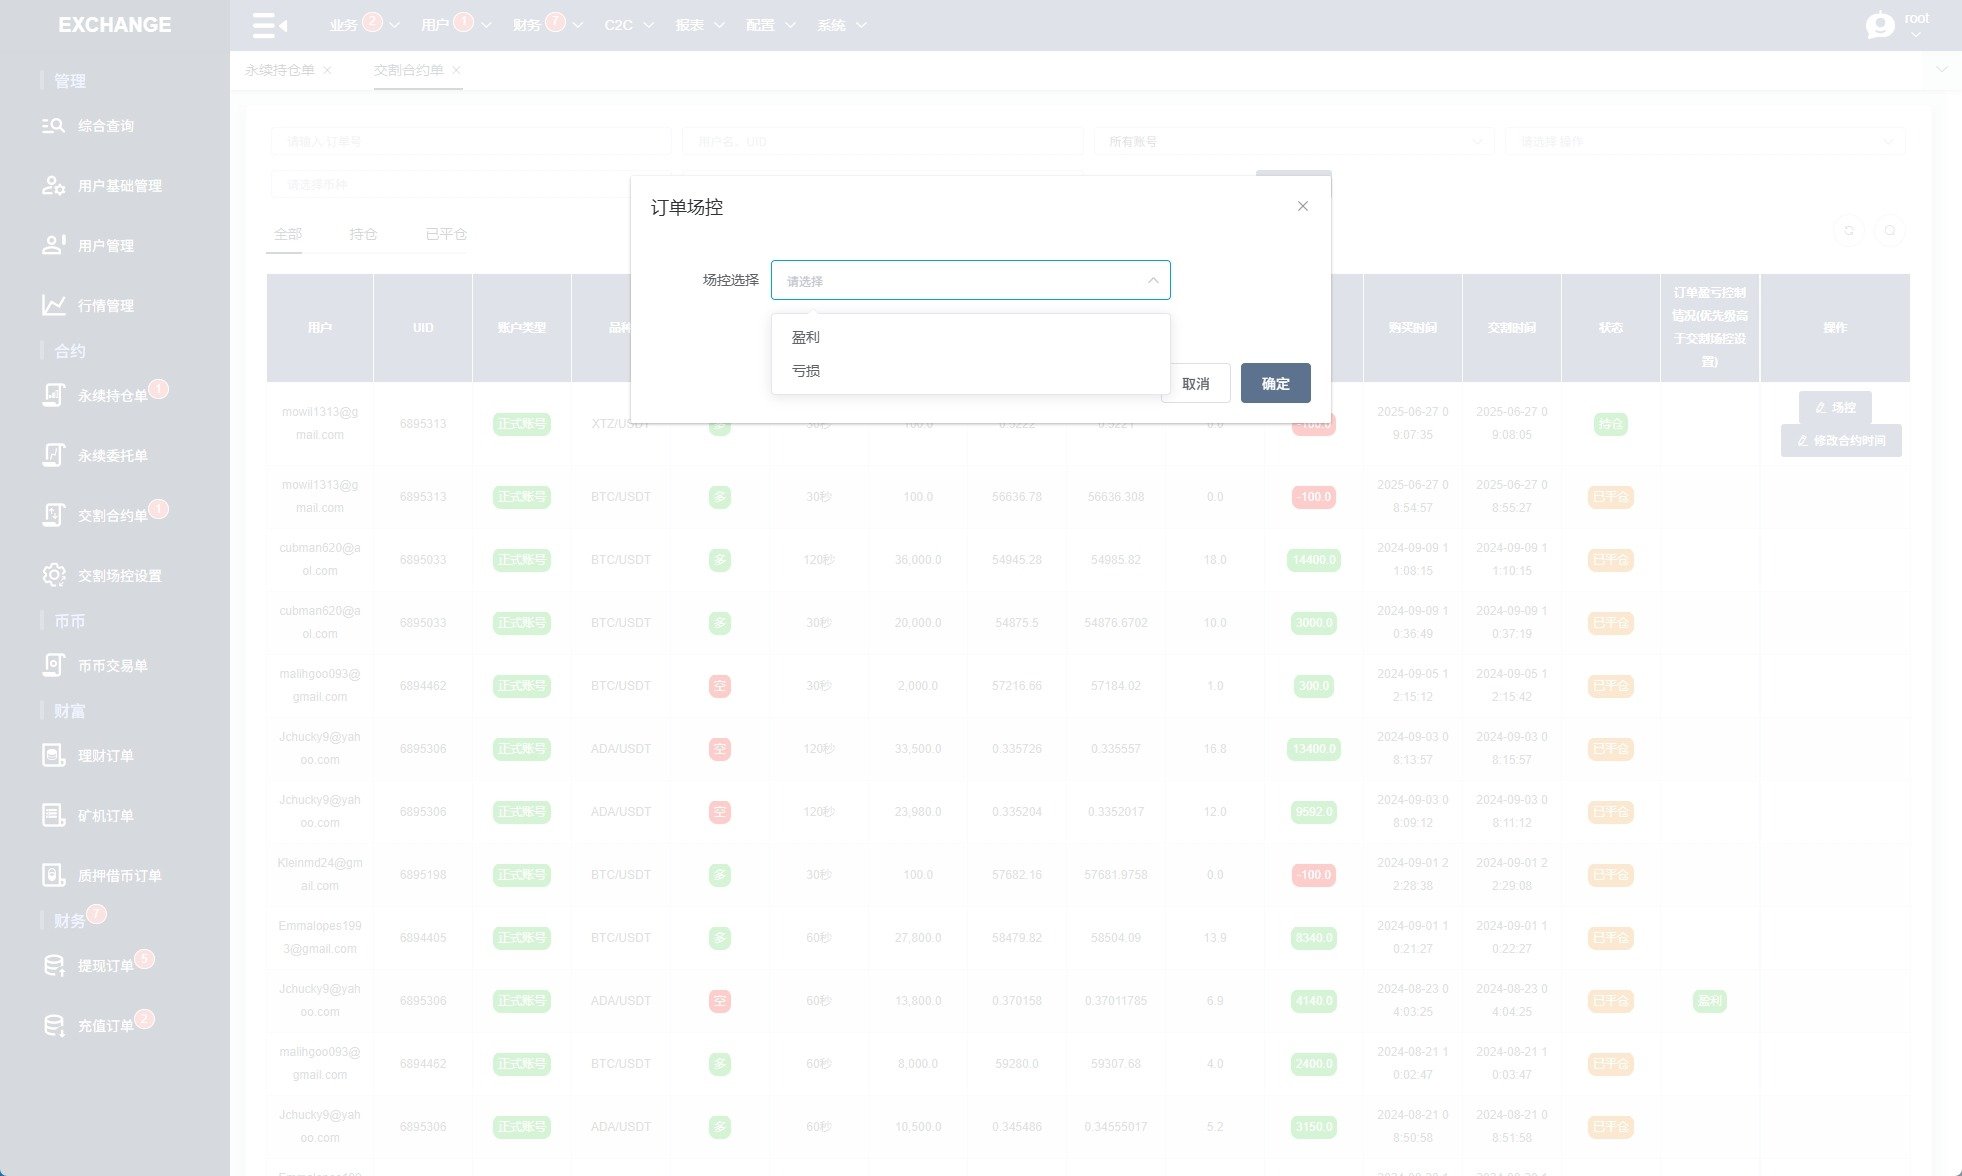This screenshot has height=1176, width=1962.
Task: Close the 交割合约单 page tab
Action: [x=456, y=70]
